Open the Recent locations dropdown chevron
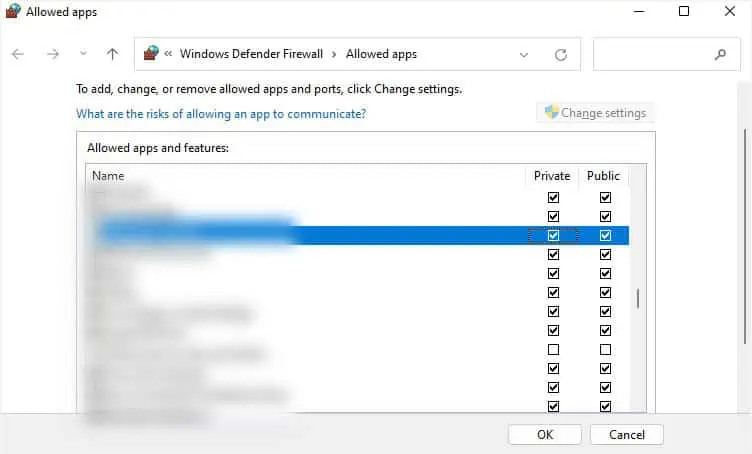This screenshot has height=454, width=752. [83, 54]
